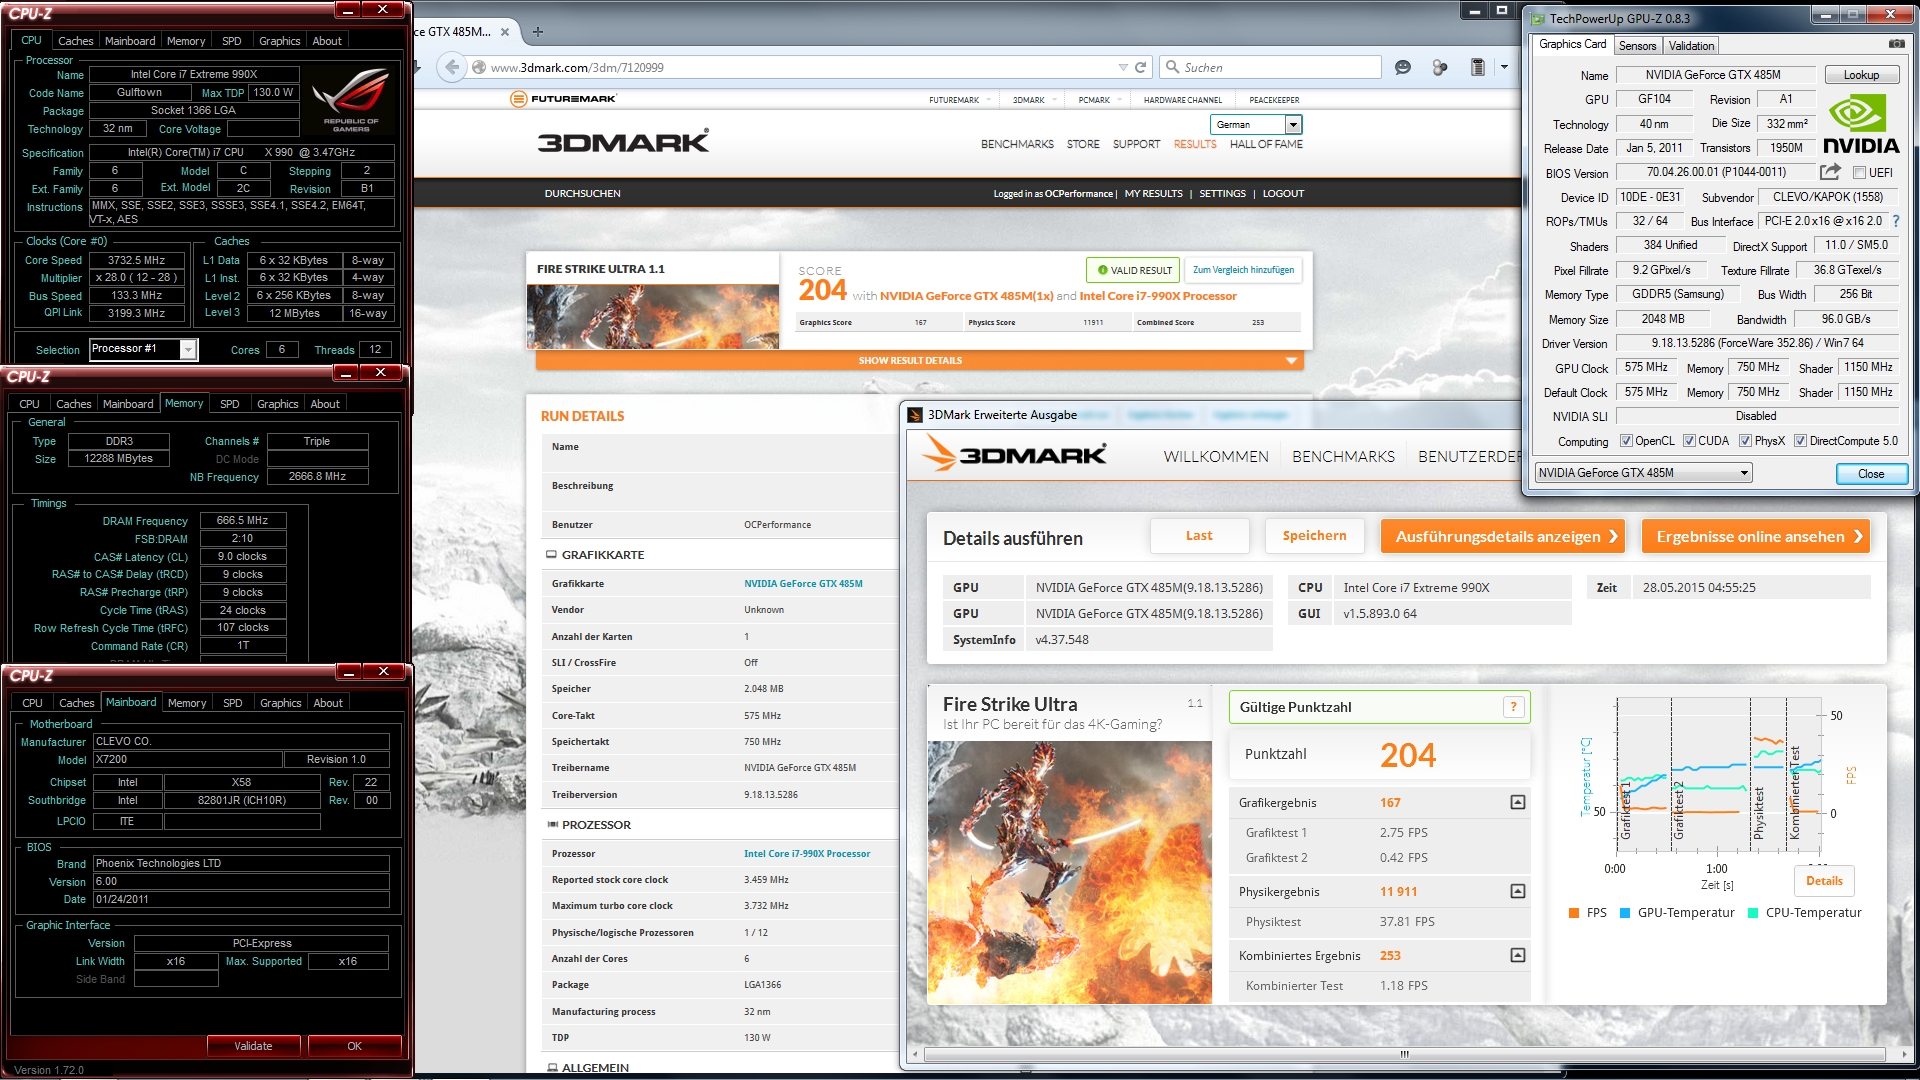Click the browser back arrow button
Image resolution: width=1920 pixels, height=1080 pixels.
[452, 67]
